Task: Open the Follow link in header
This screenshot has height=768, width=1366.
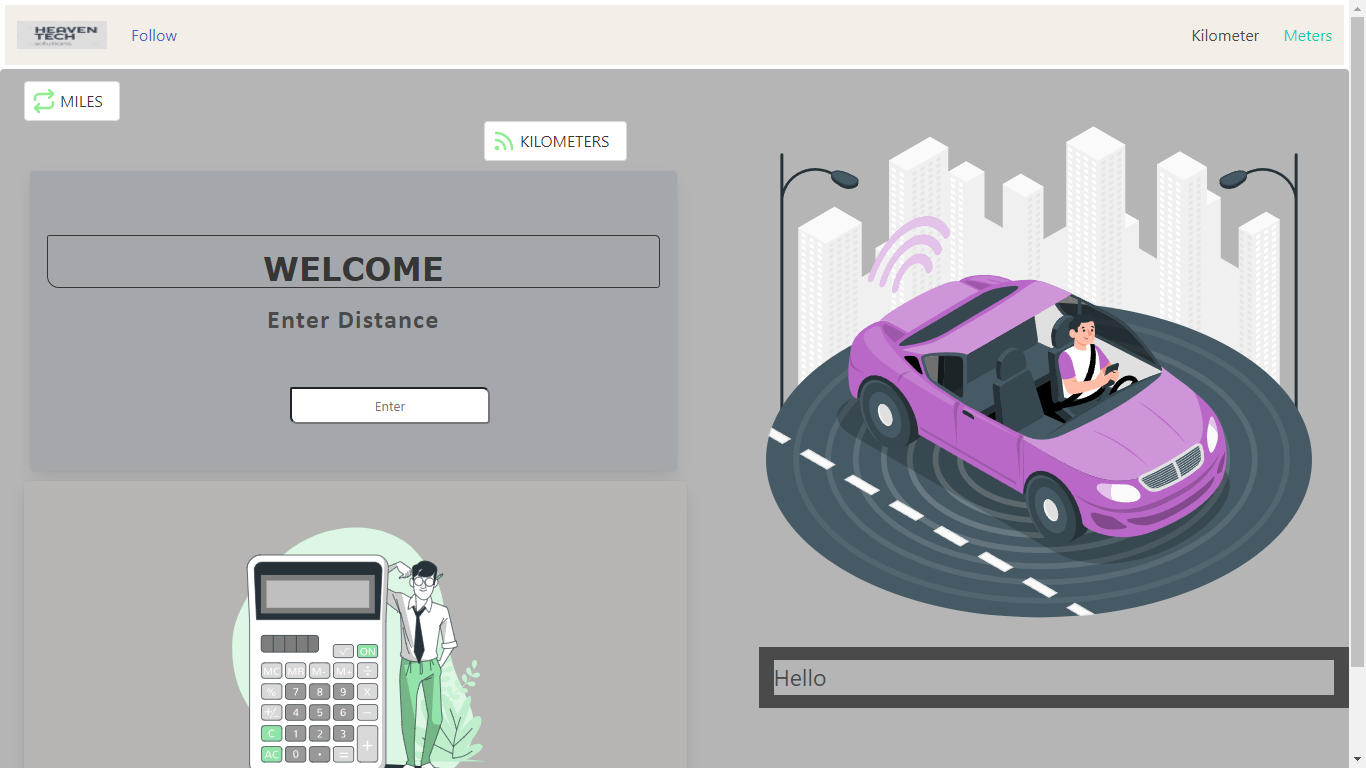Action: 154,36
